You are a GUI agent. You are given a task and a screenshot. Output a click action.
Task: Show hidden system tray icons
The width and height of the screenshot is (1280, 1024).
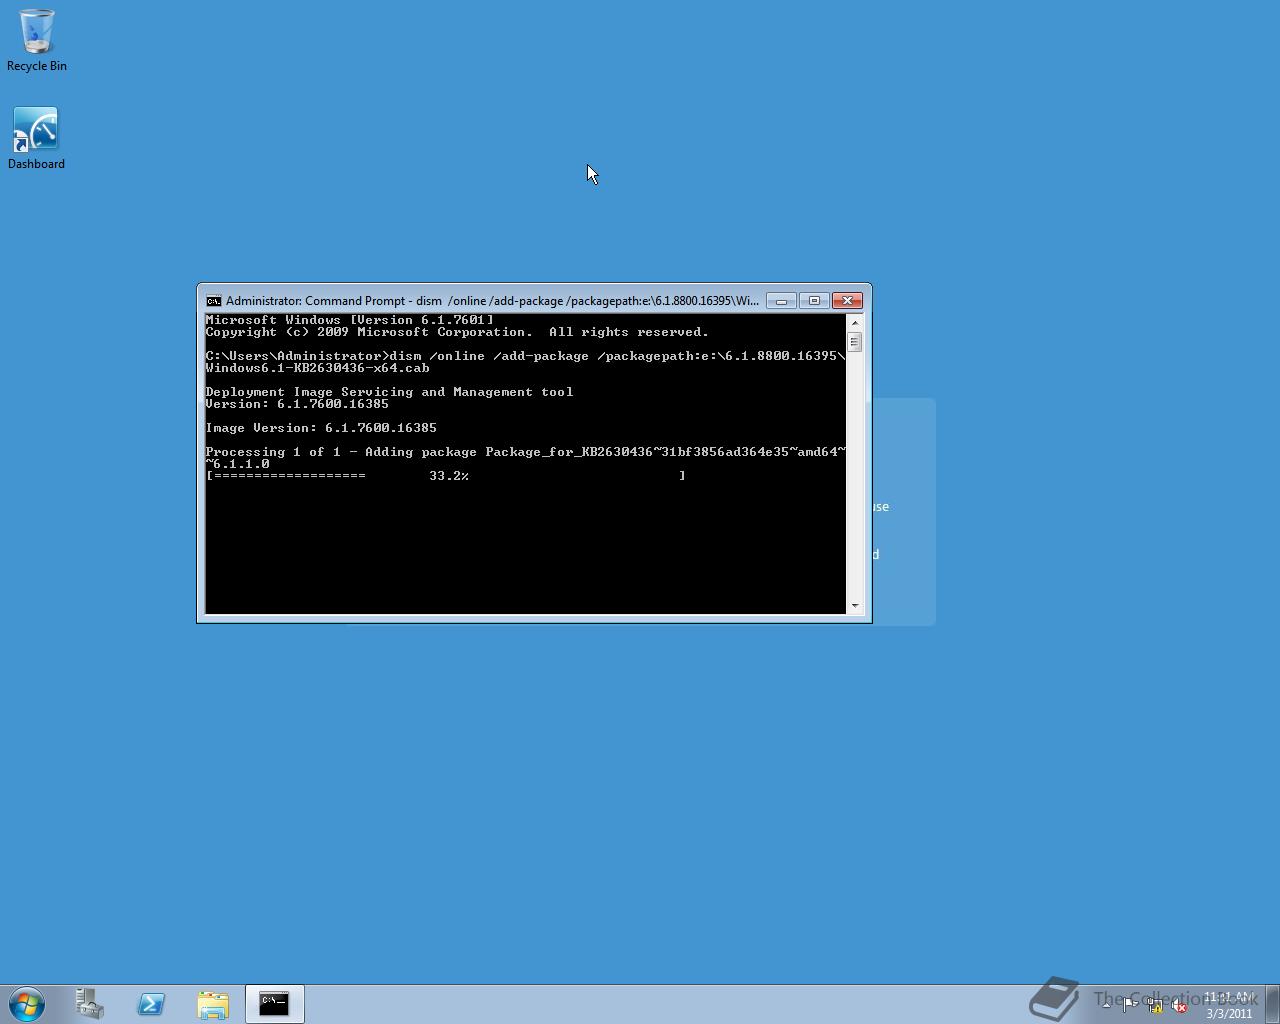tap(1106, 1005)
